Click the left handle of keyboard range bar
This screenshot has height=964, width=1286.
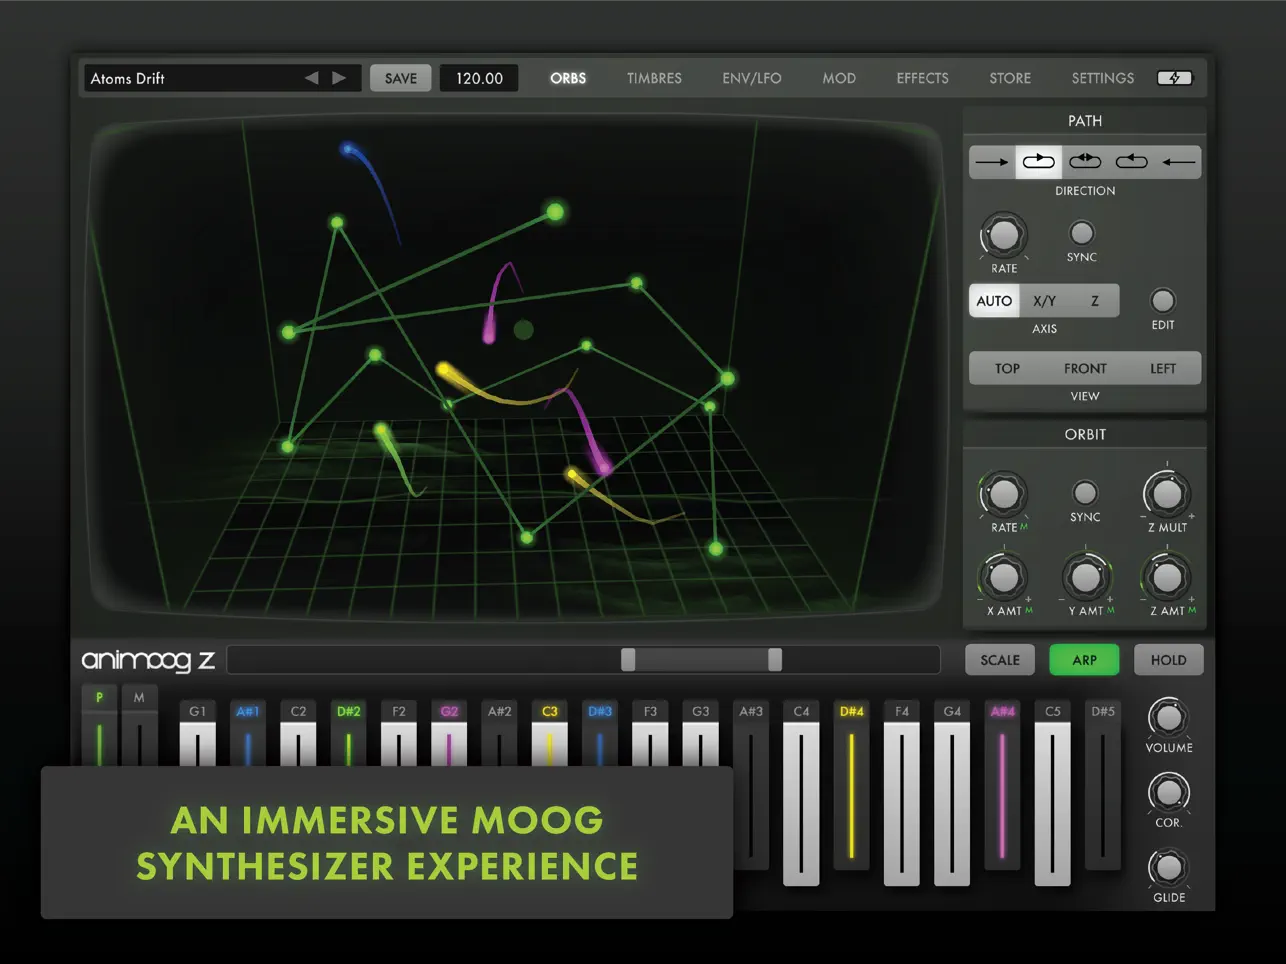(628, 660)
